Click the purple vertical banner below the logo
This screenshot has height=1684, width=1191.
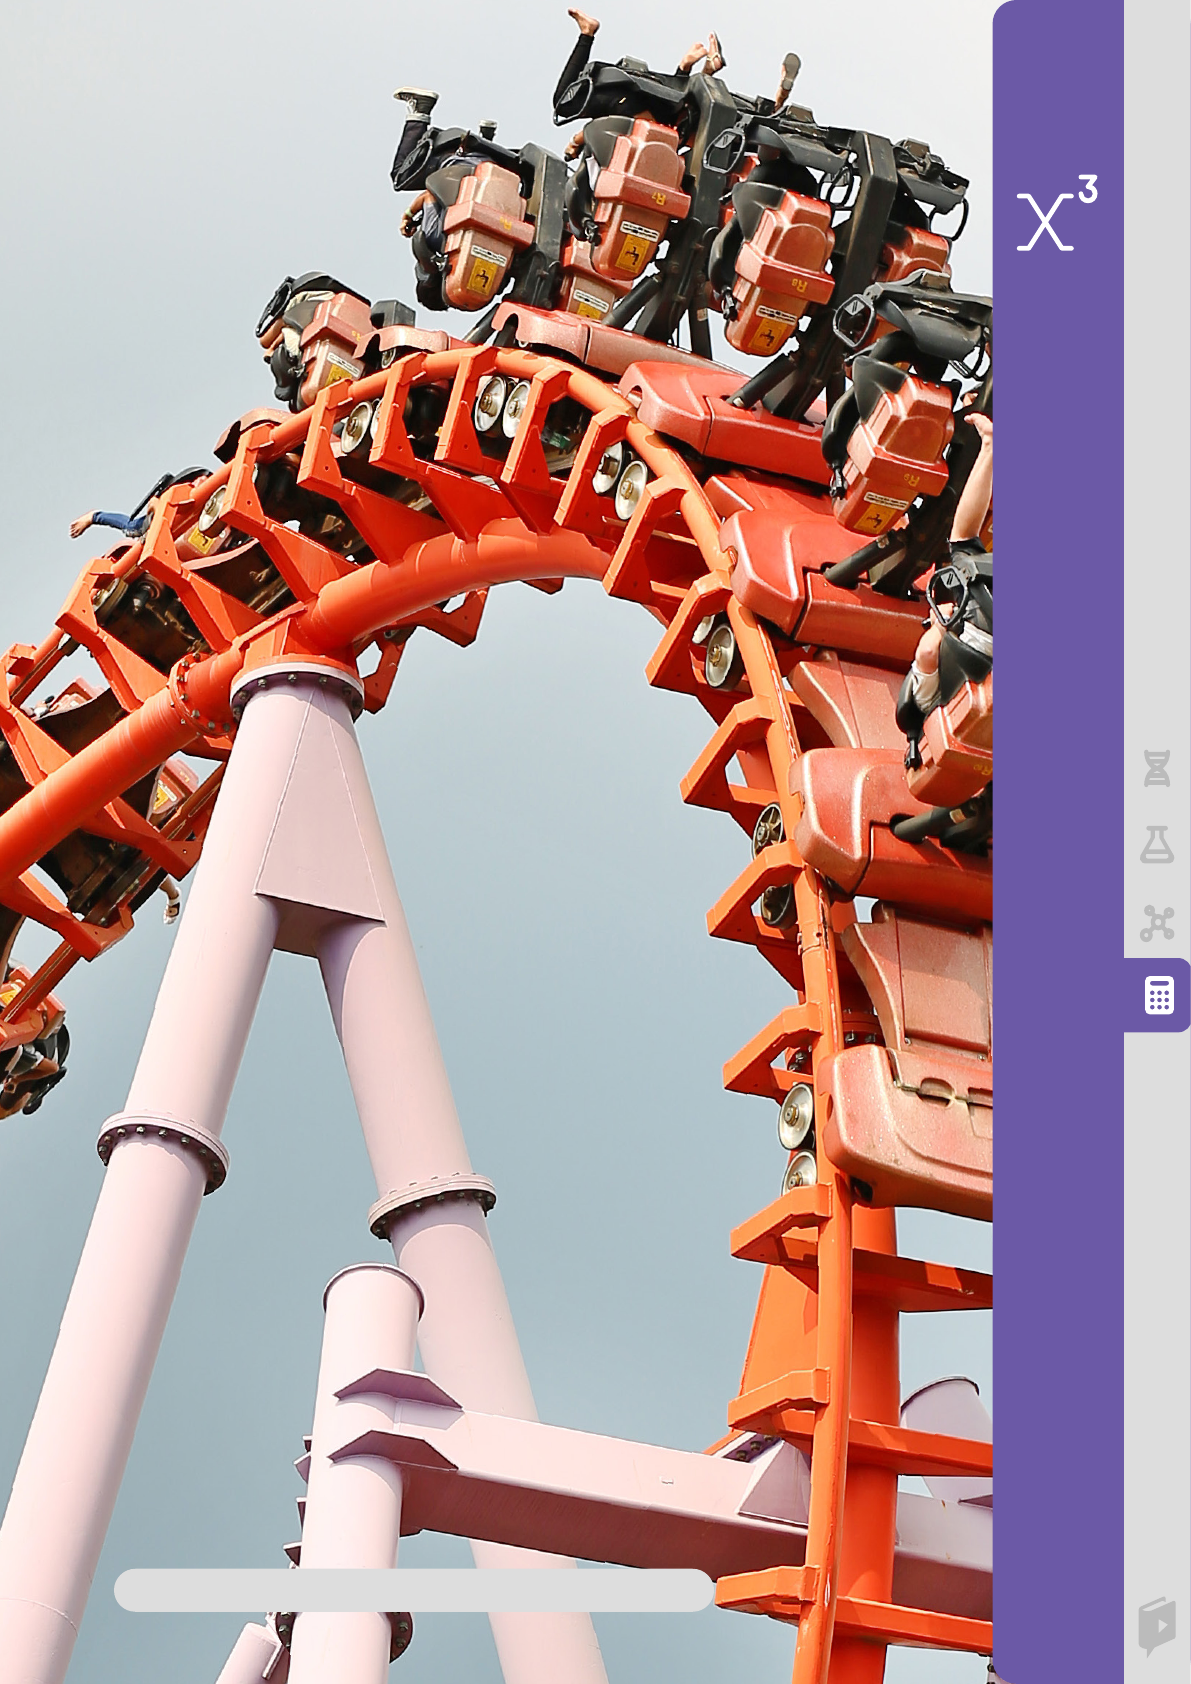coord(1056,600)
